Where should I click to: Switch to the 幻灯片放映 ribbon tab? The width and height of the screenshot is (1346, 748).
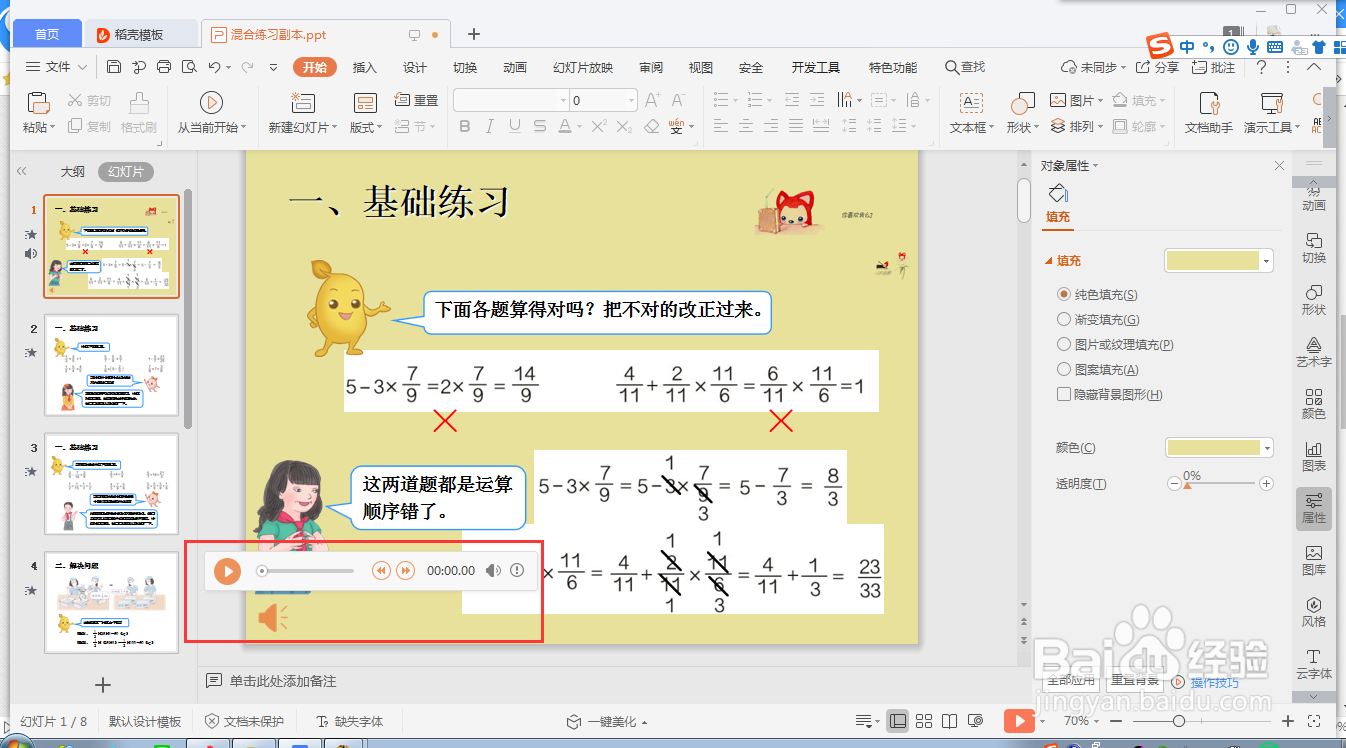(584, 67)
